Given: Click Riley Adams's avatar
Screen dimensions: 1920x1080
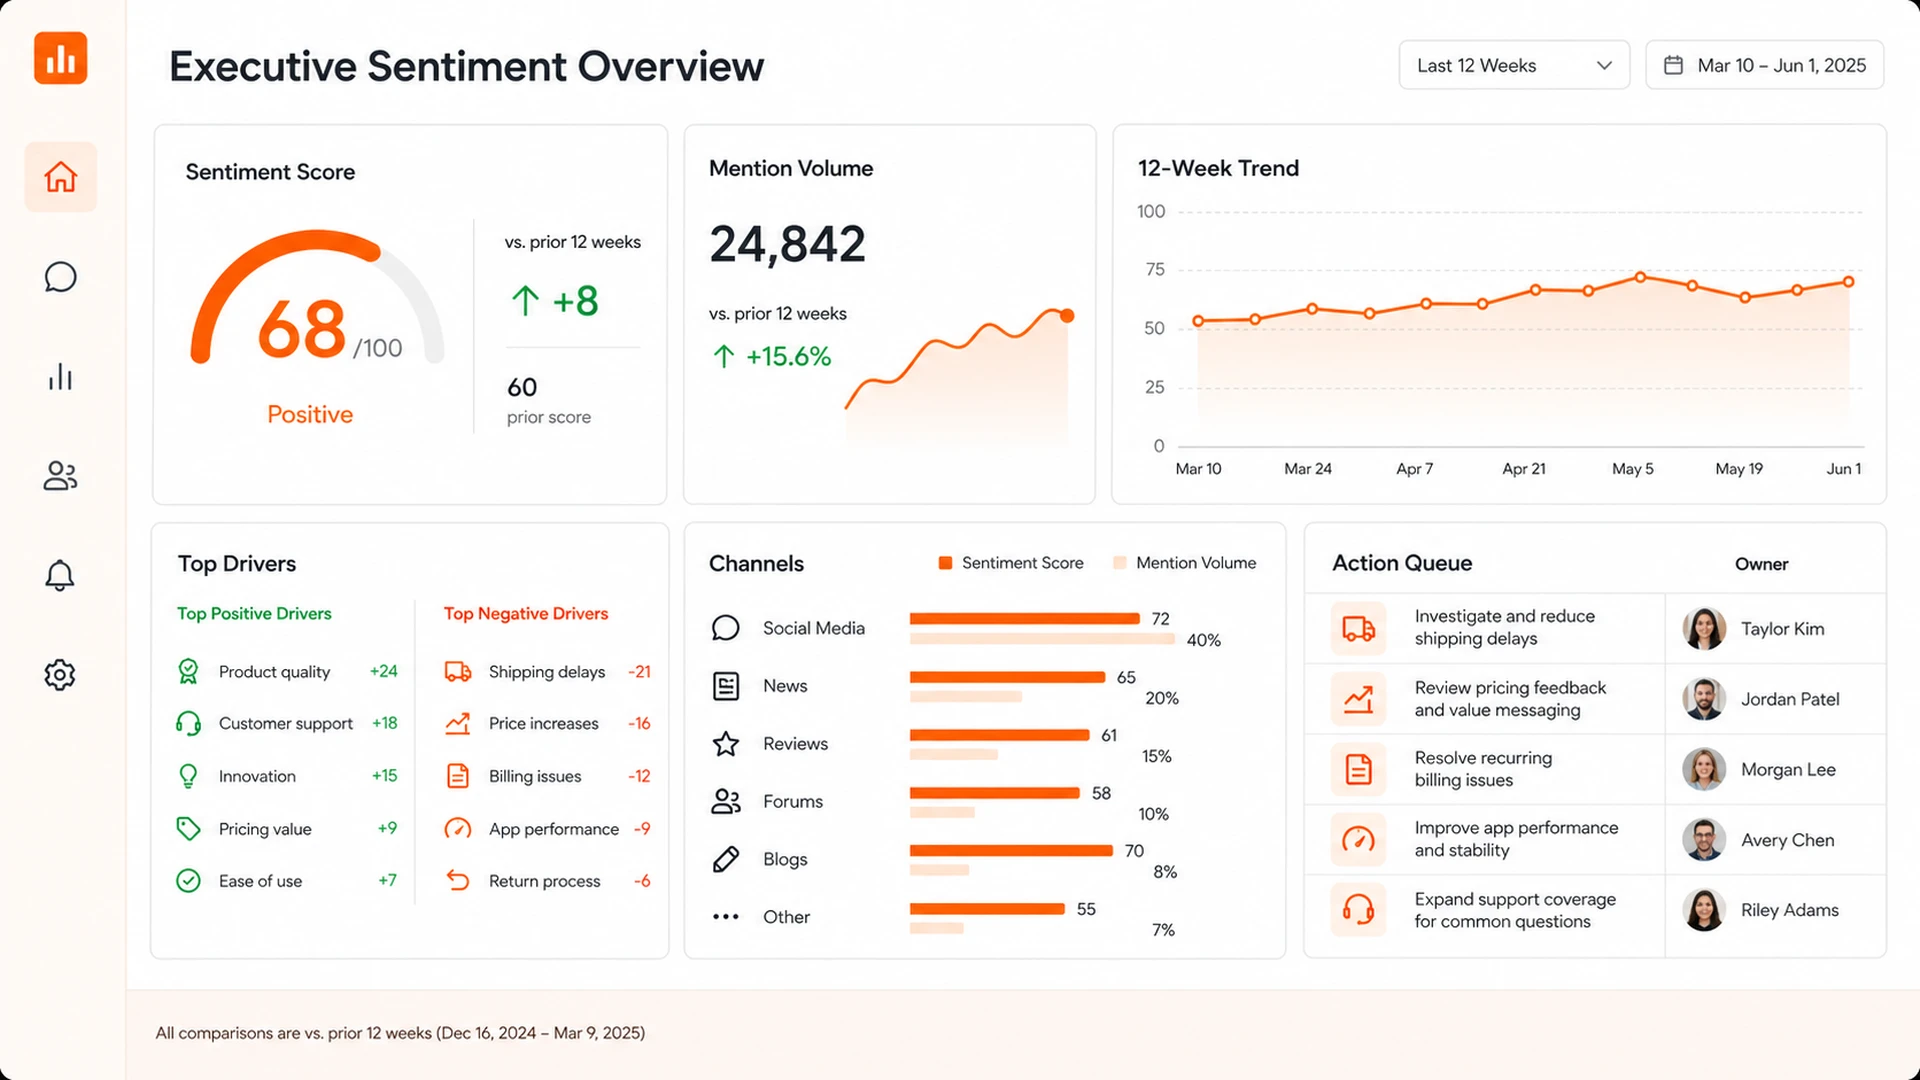Looking at the screenshot, I should pos(1704,910).
